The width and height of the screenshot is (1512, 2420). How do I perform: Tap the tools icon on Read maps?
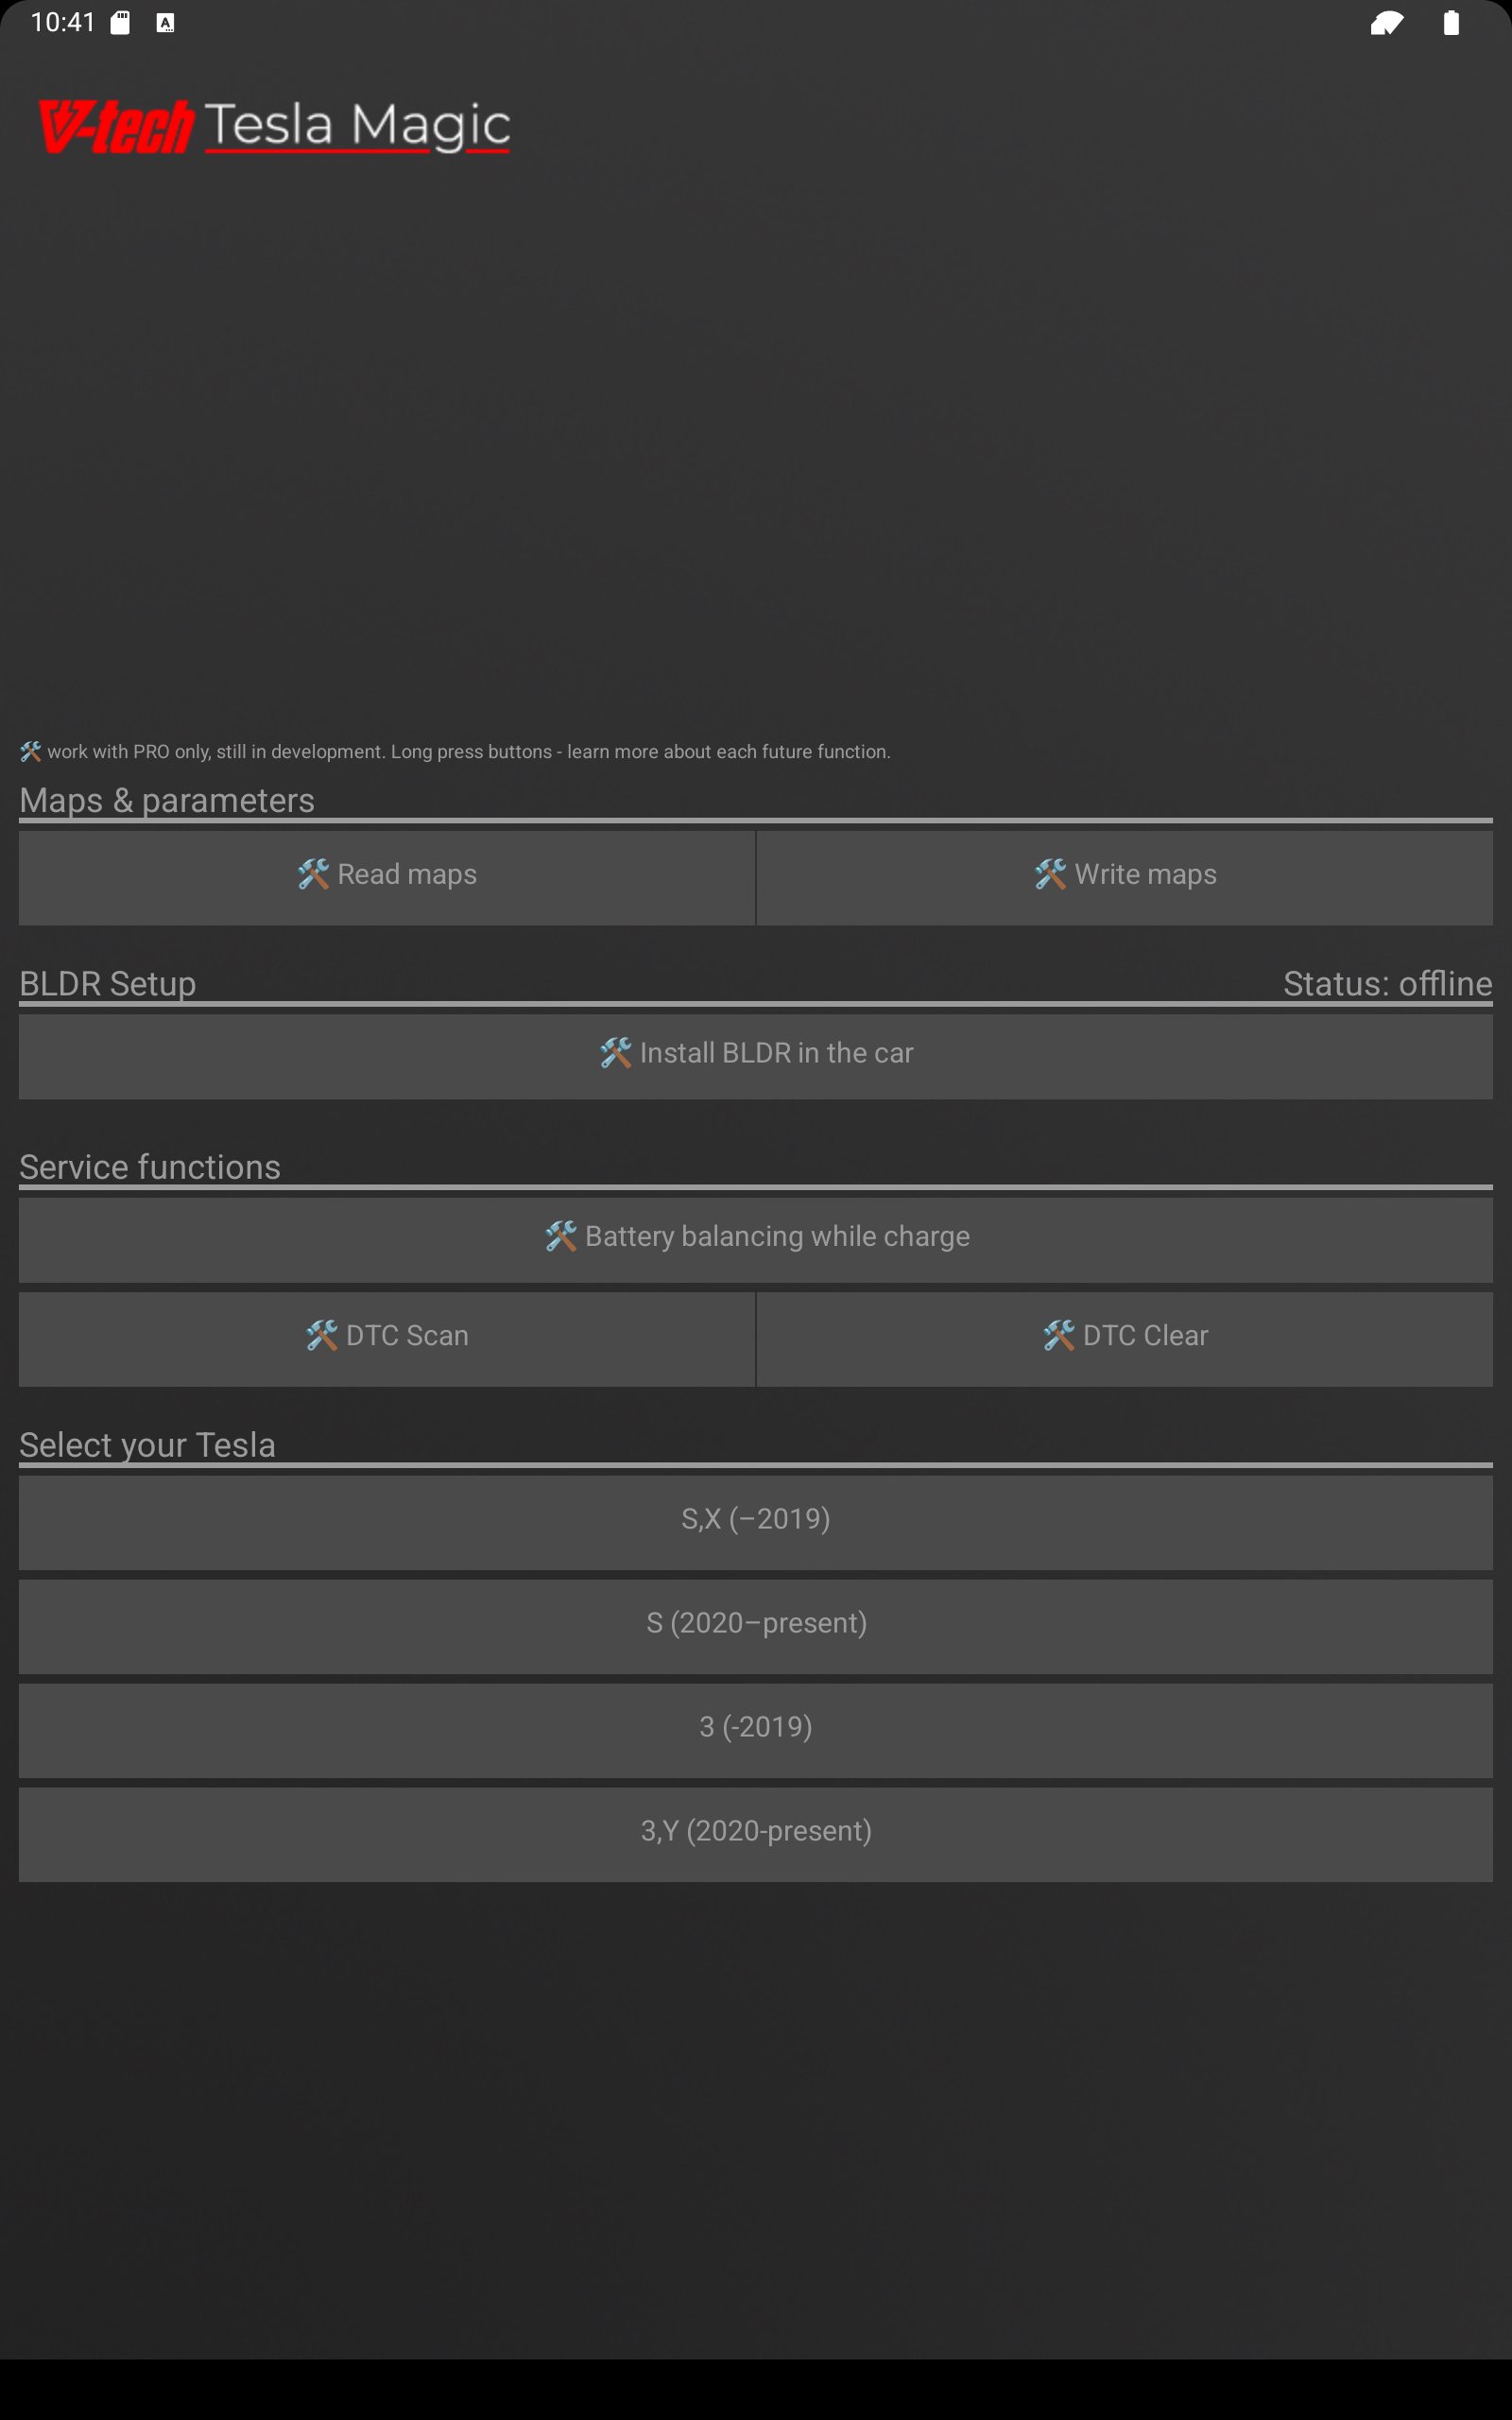pyautogui.click(x=313, y=875)
